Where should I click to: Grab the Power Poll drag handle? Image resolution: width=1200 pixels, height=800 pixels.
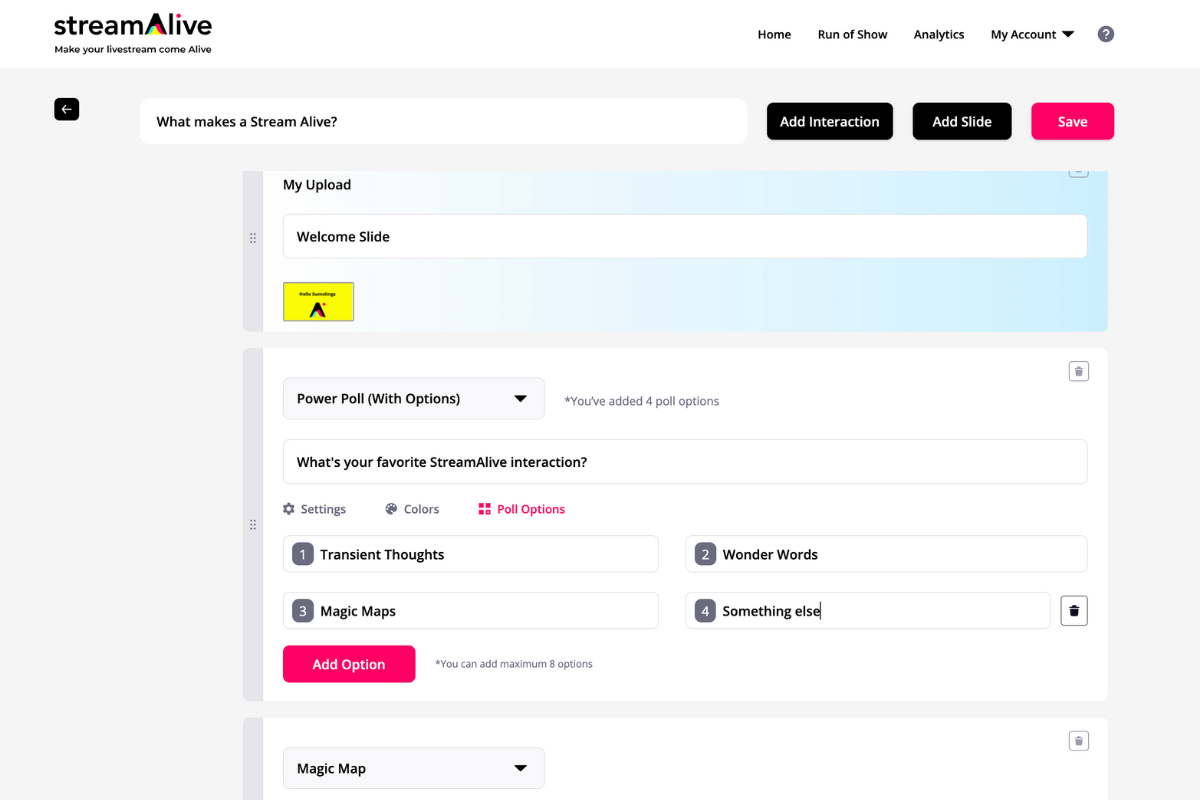click(x=253, y=525)
